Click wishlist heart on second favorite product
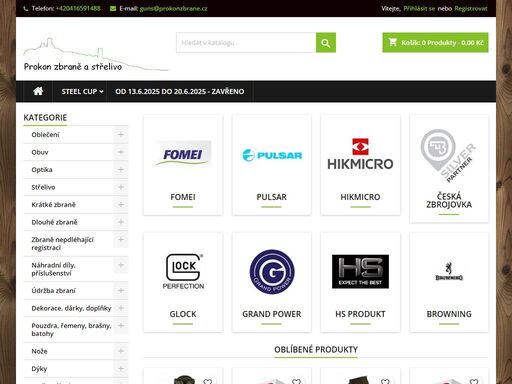The image size is (512, 384). tap(296, 381)
